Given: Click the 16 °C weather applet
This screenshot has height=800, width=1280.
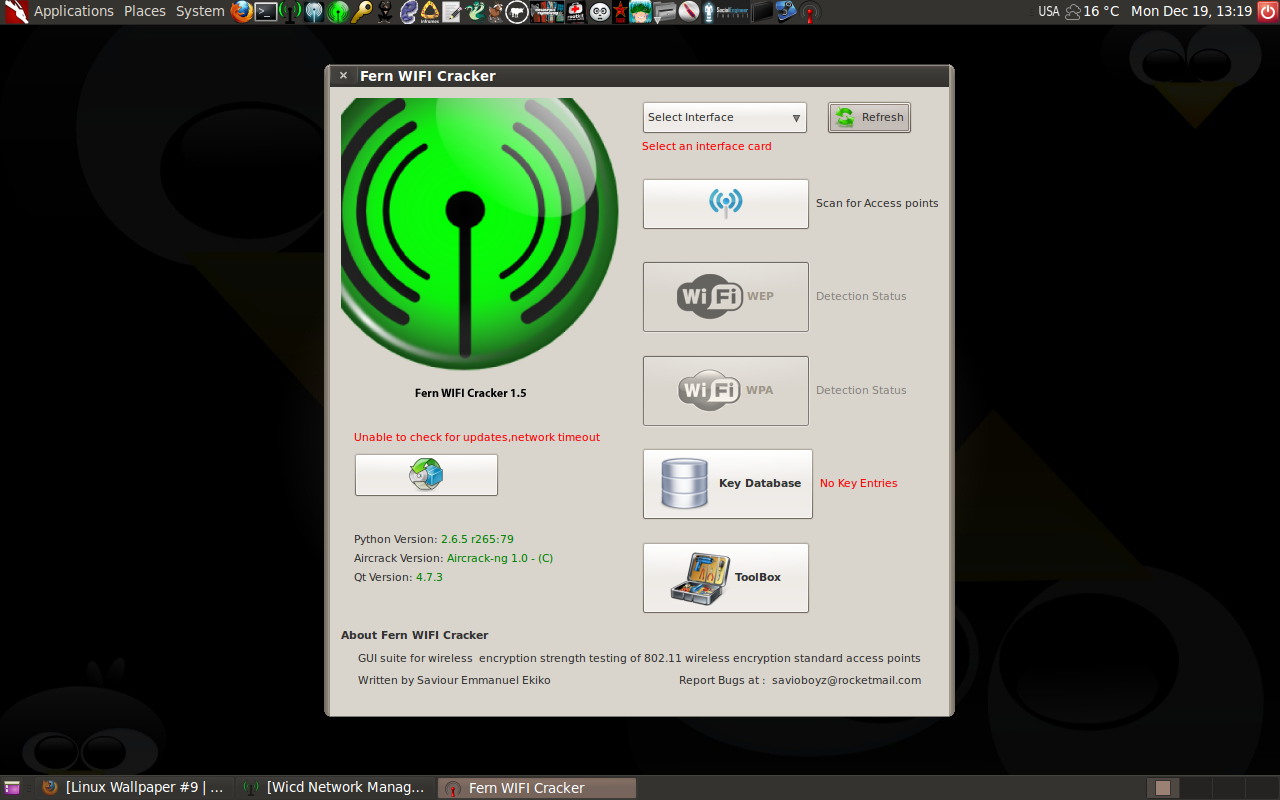Looking at the screenshot, I should click(1092, 11).
